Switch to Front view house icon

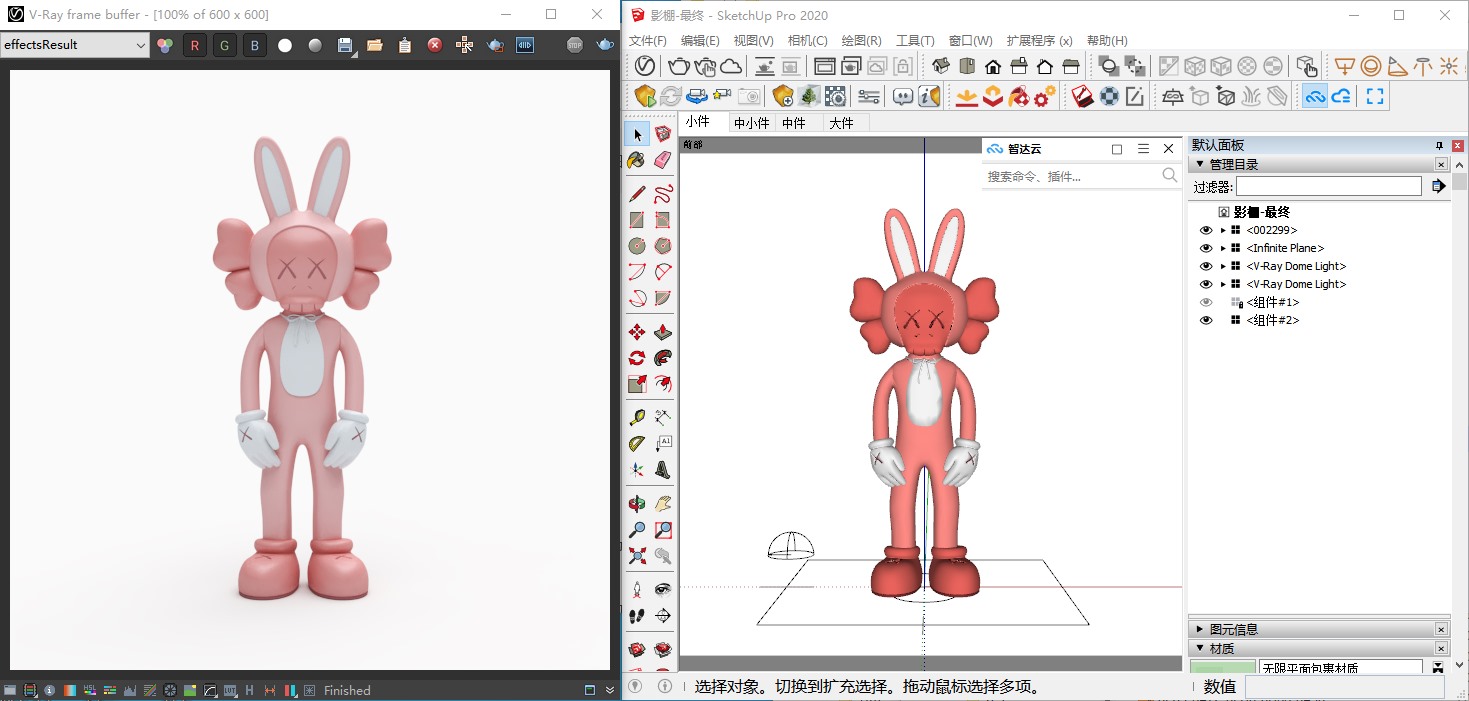(x=993, y=66)
